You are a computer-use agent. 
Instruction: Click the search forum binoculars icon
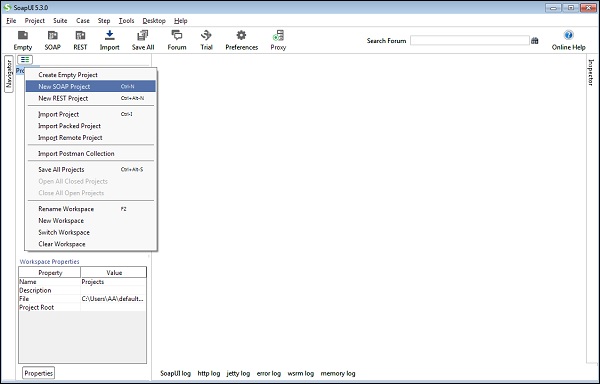point(535,41)
